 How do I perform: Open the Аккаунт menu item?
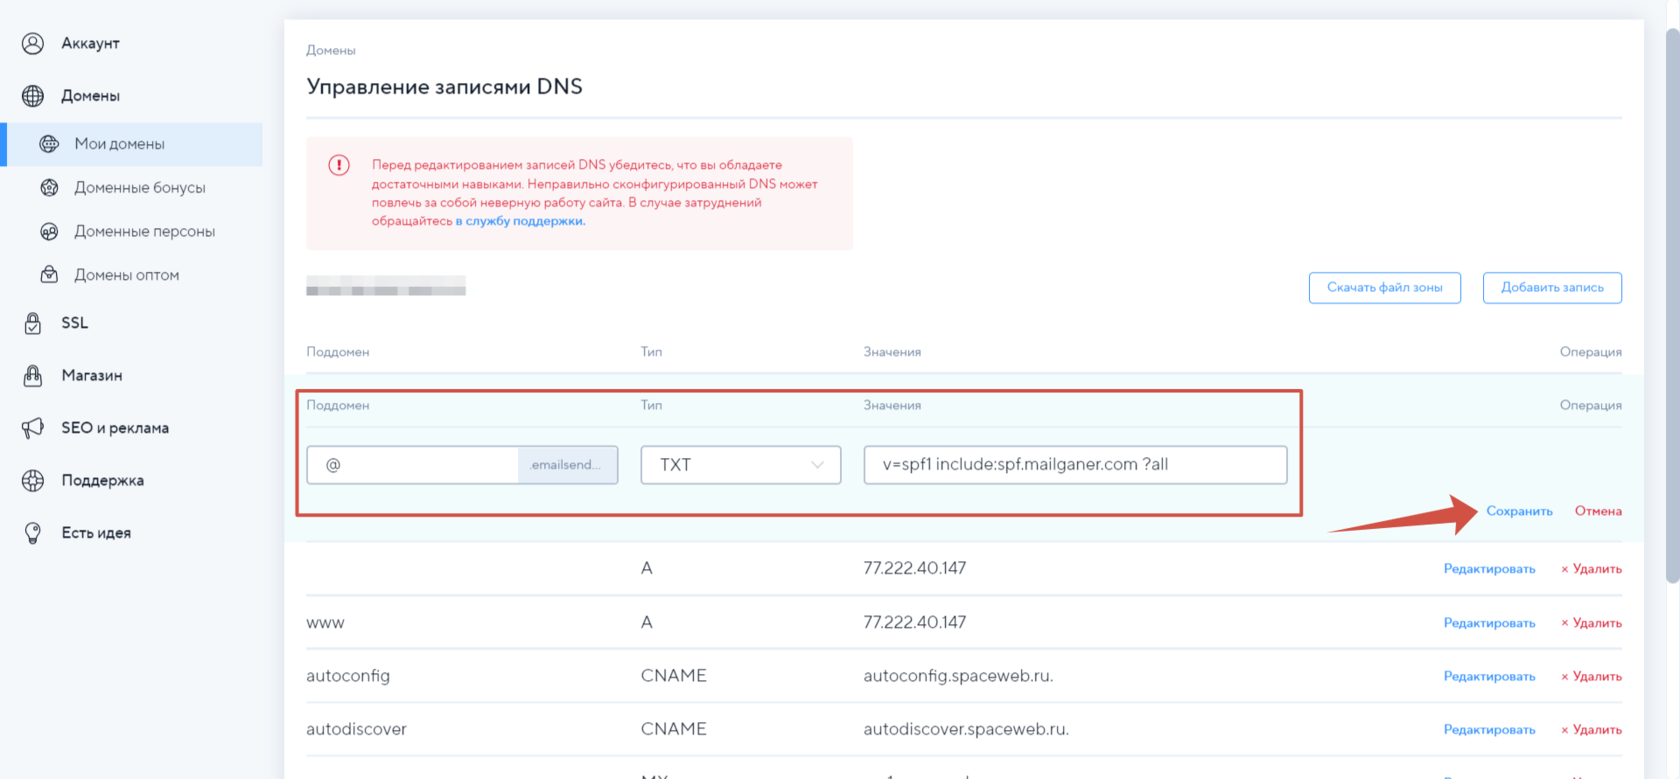90,43
